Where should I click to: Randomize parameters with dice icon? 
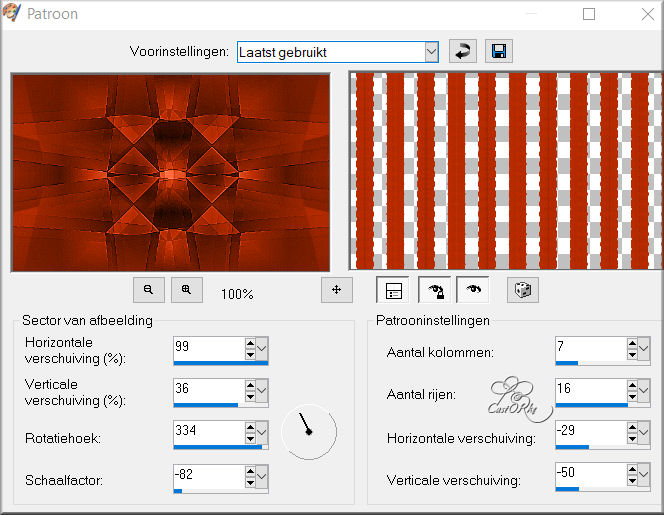[523, 290]
